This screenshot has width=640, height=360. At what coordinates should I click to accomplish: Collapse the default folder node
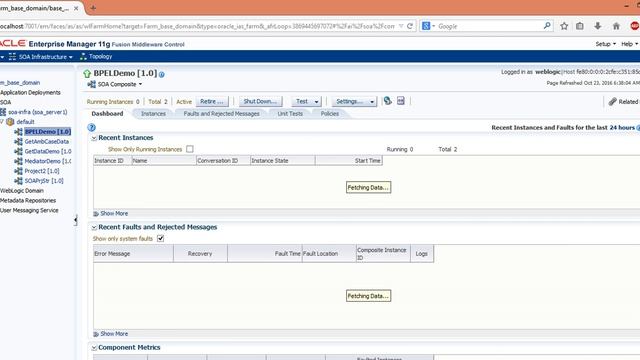[x=2, y=122]
